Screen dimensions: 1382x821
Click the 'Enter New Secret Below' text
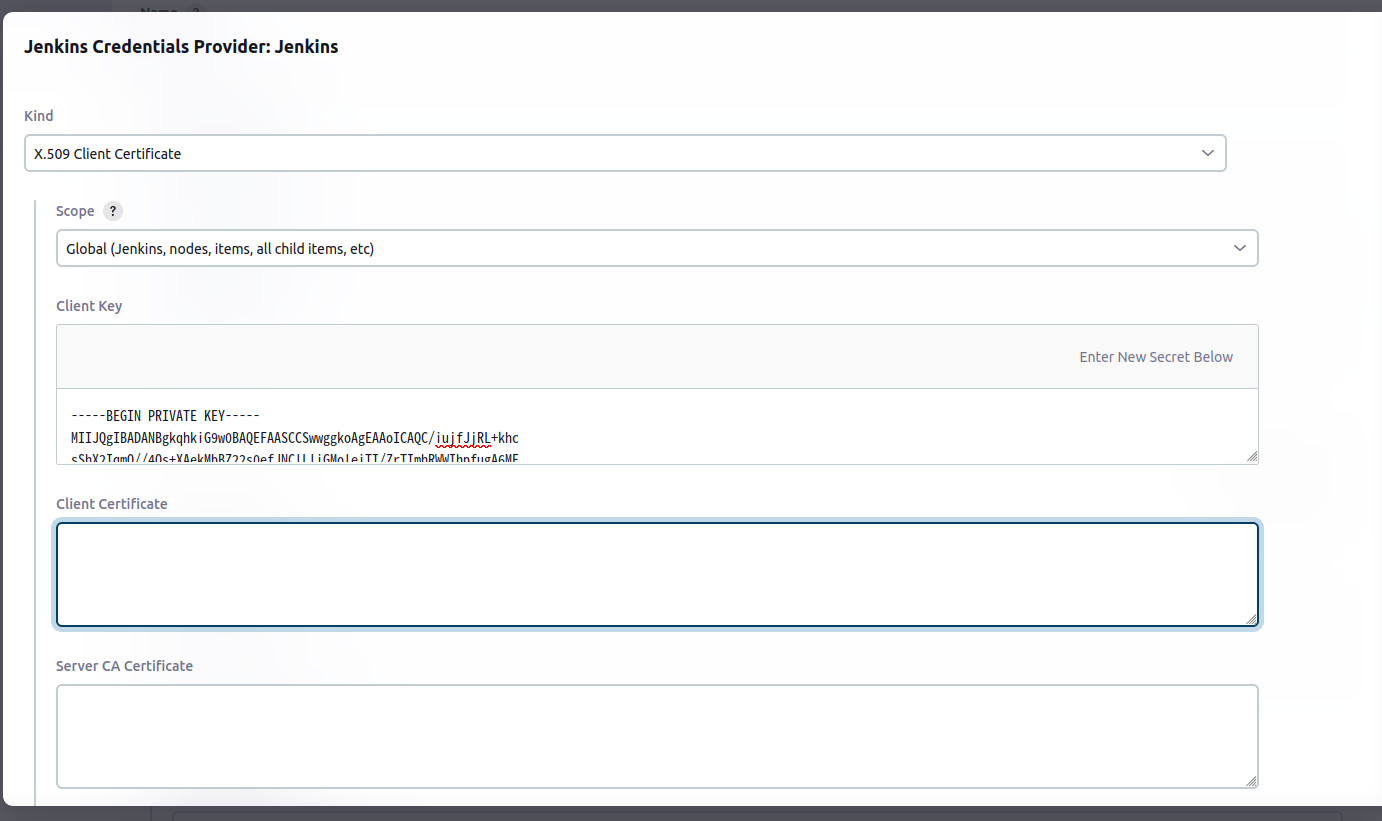1156,357
